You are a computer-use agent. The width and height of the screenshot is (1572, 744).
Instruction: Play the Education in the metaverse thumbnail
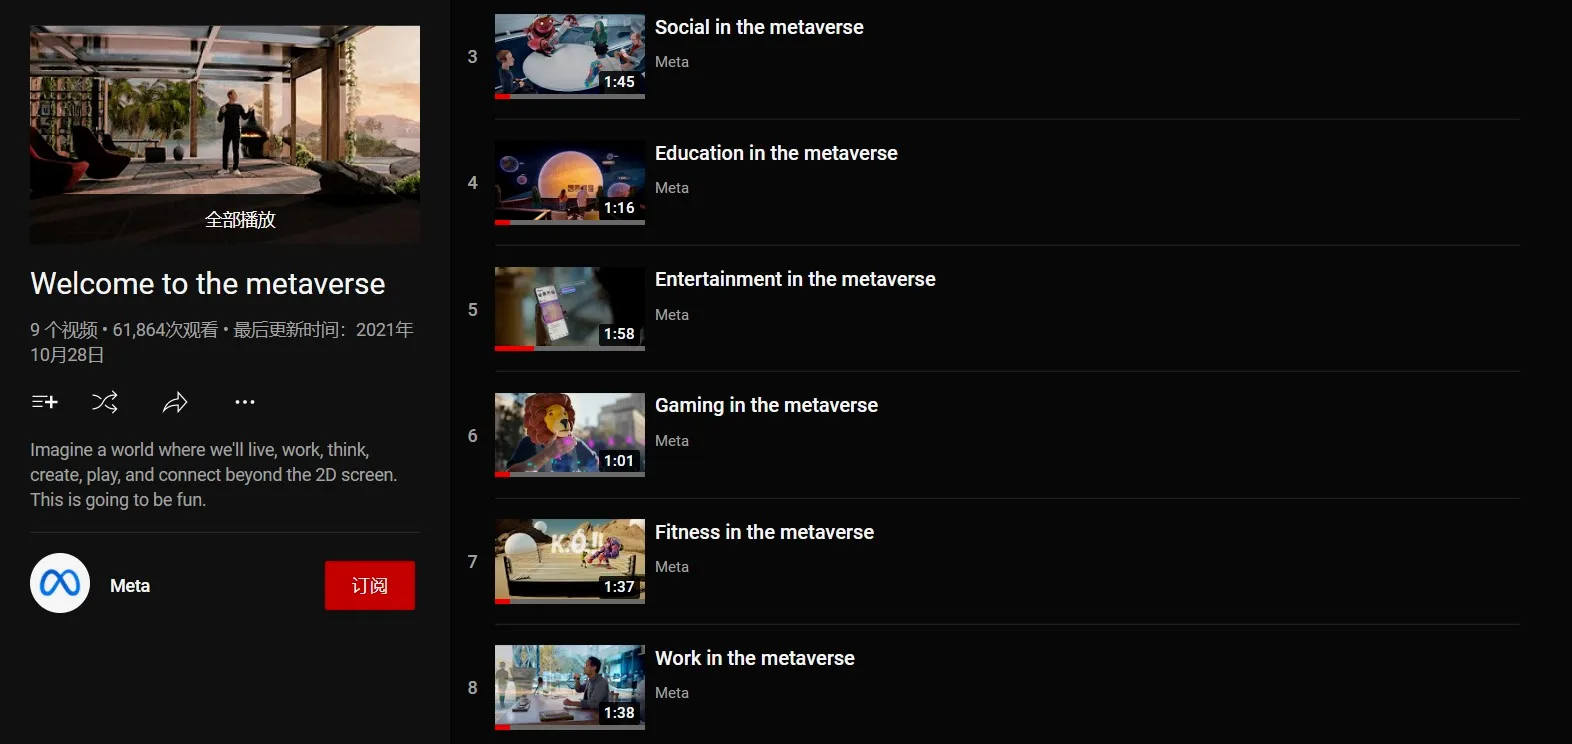(570, 182)
